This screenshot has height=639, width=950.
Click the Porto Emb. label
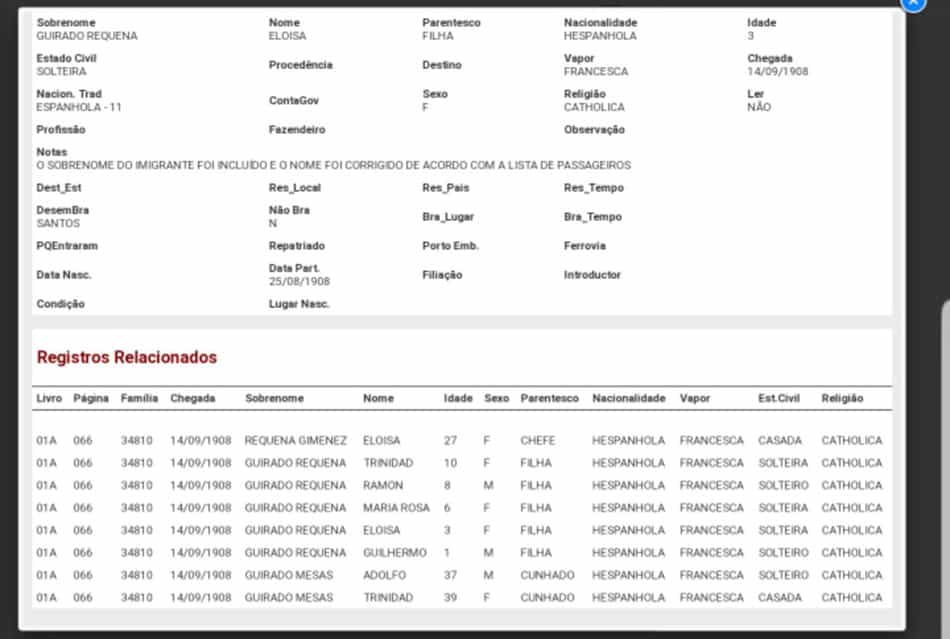450,246
